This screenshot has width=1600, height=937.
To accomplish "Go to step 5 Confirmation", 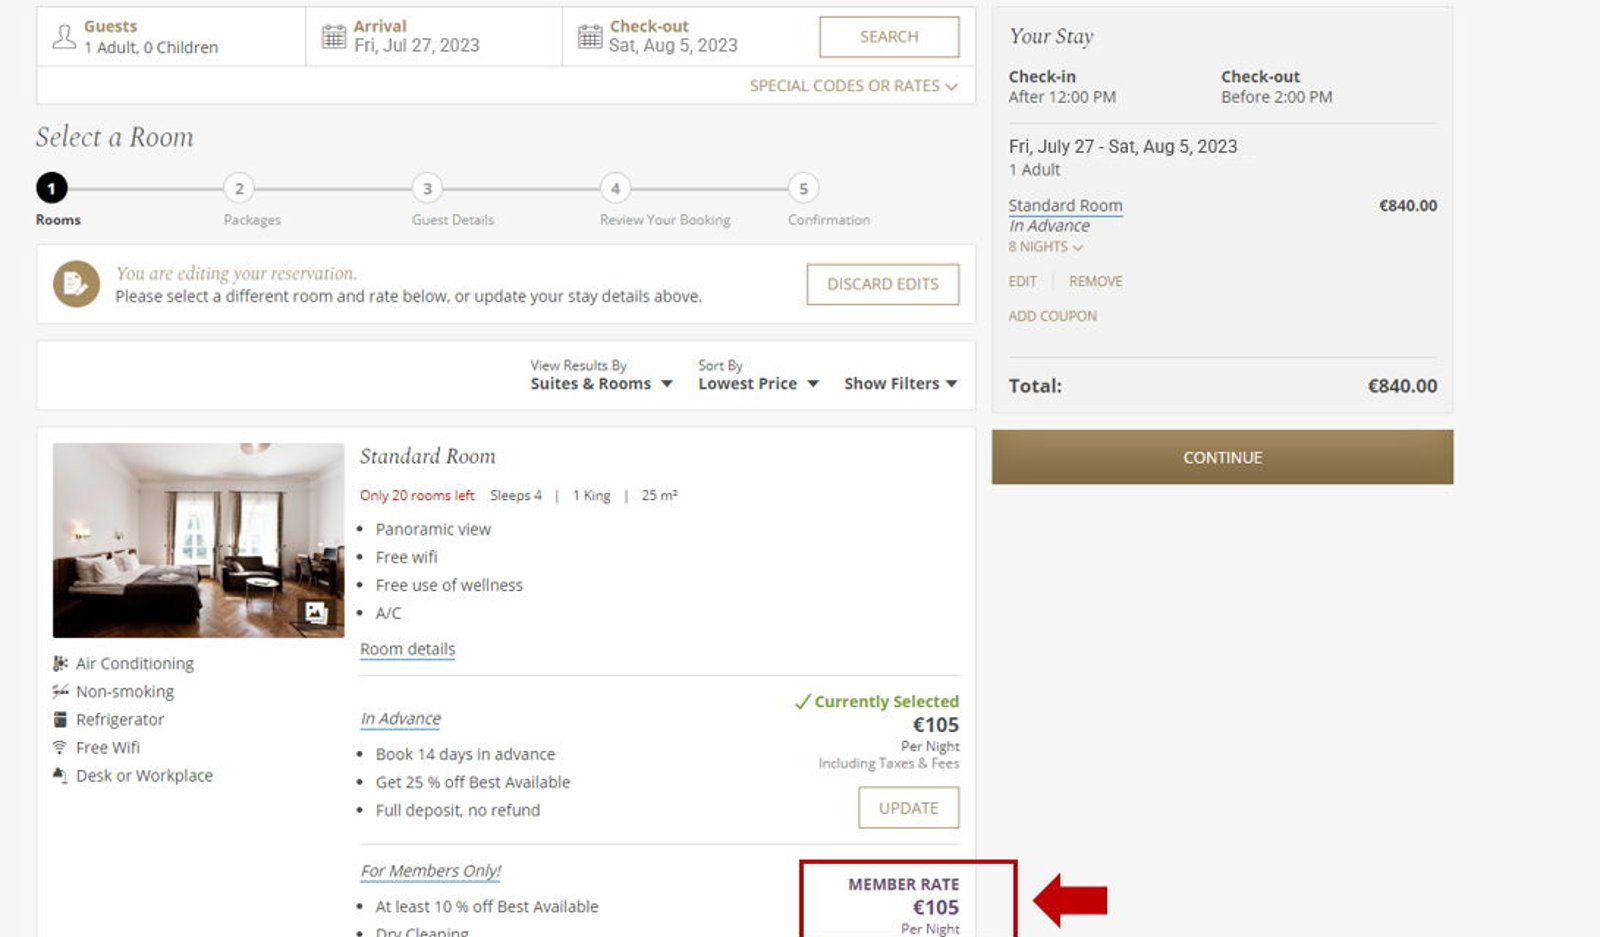I will pos(803,188).
